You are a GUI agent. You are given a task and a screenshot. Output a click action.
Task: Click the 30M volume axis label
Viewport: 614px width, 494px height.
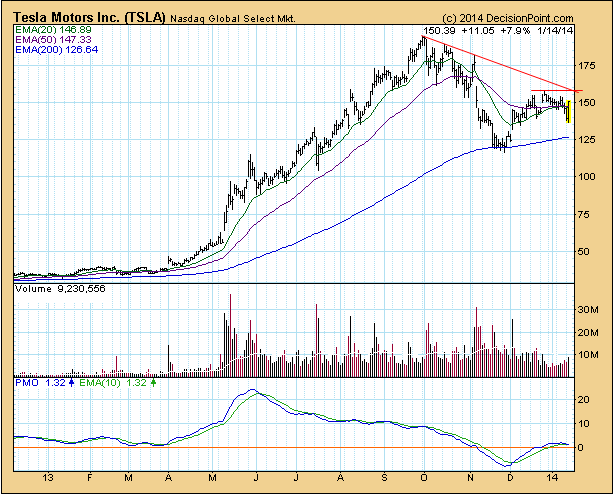(x=589, y=310)
